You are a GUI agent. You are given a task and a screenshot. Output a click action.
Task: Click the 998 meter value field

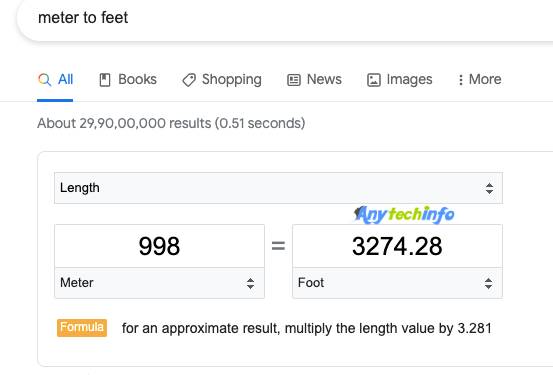click(x=159, y=246)
